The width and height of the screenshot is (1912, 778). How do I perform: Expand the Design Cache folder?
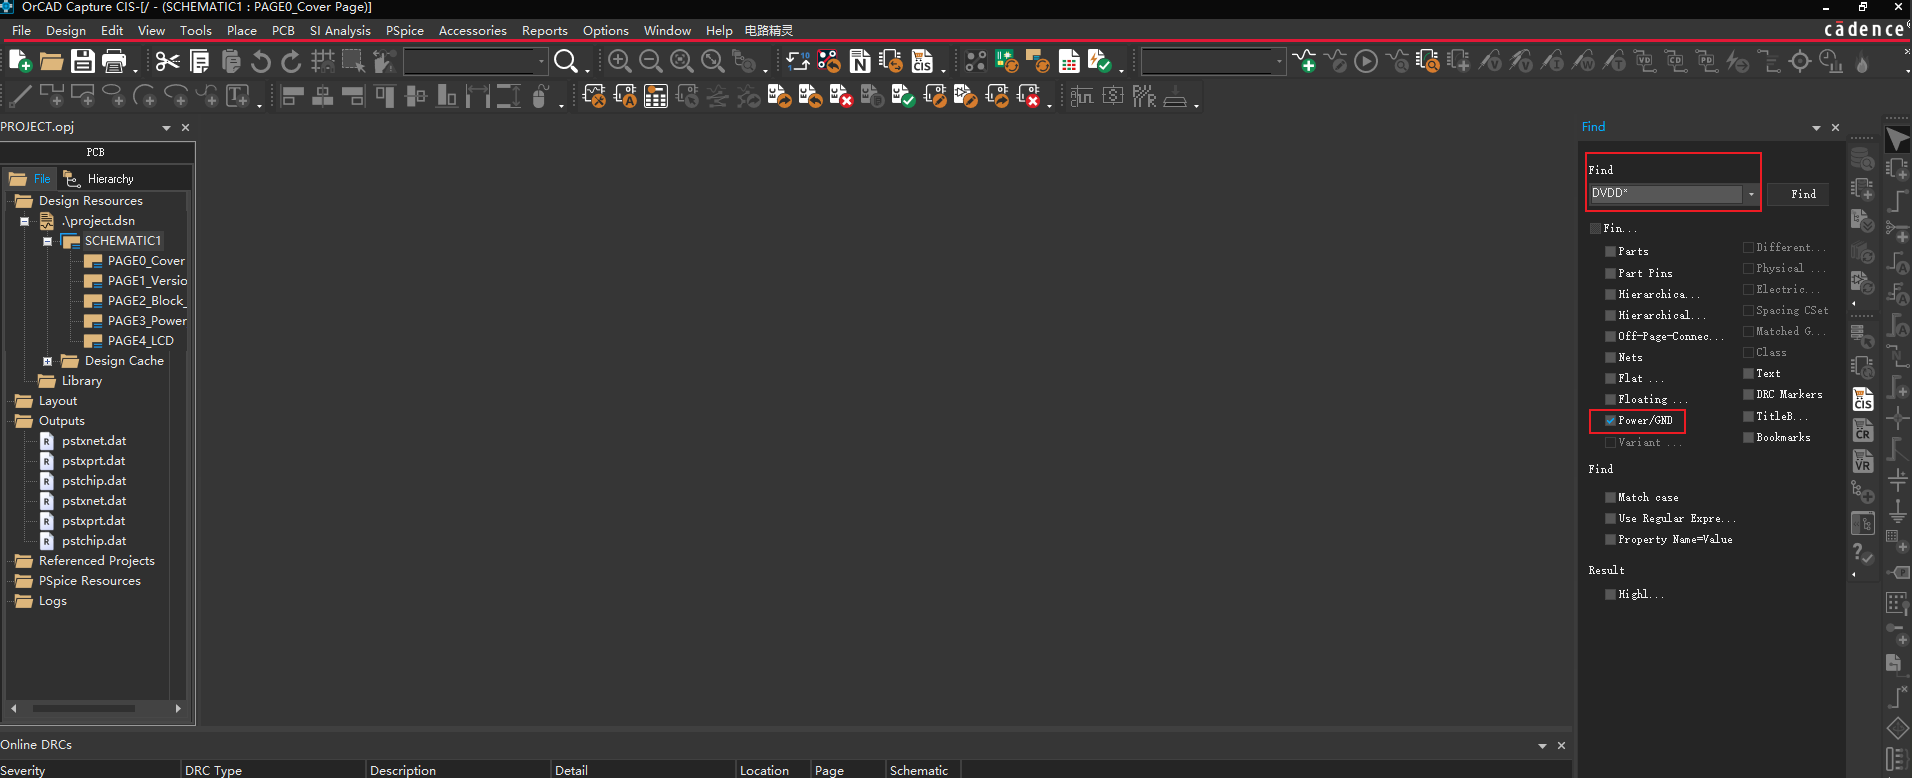[x=47, y=361]
